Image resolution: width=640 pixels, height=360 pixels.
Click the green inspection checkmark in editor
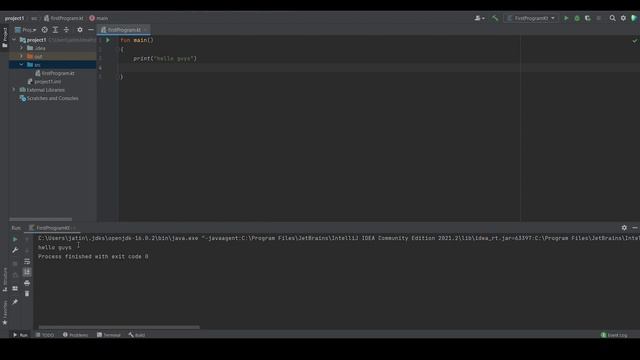pos(635,41)
